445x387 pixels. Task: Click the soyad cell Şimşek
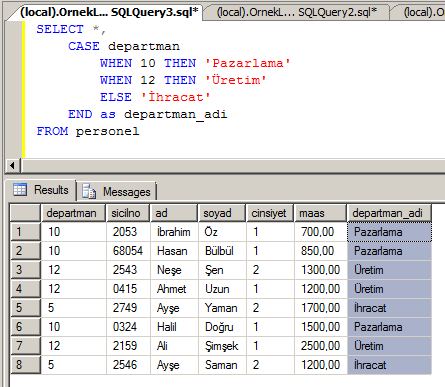click(222, 346)
